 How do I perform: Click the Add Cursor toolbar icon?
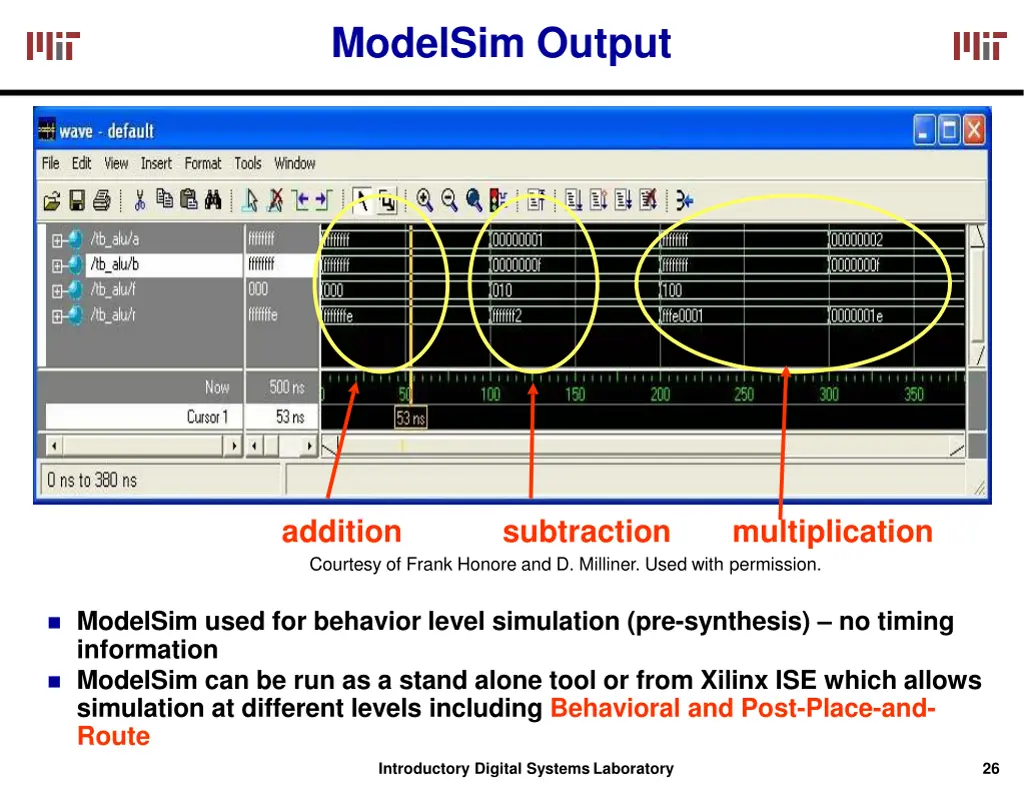(x=249, y=201)
